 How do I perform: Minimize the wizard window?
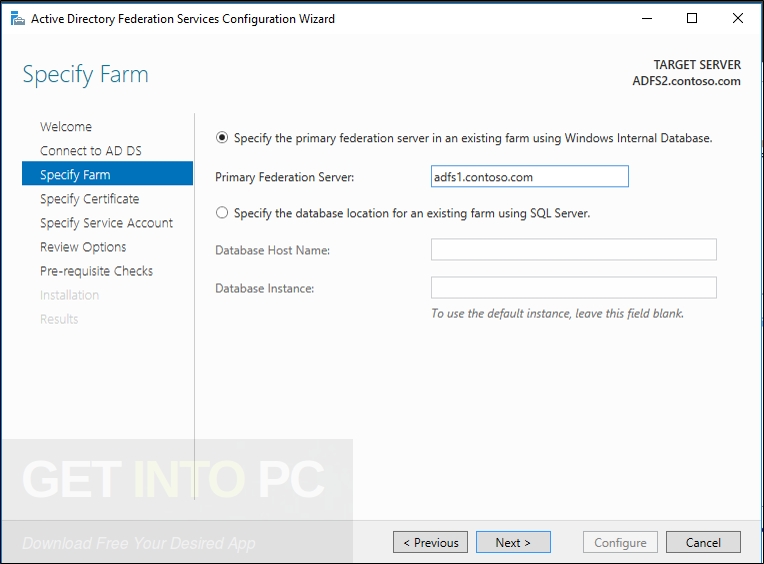647,19
